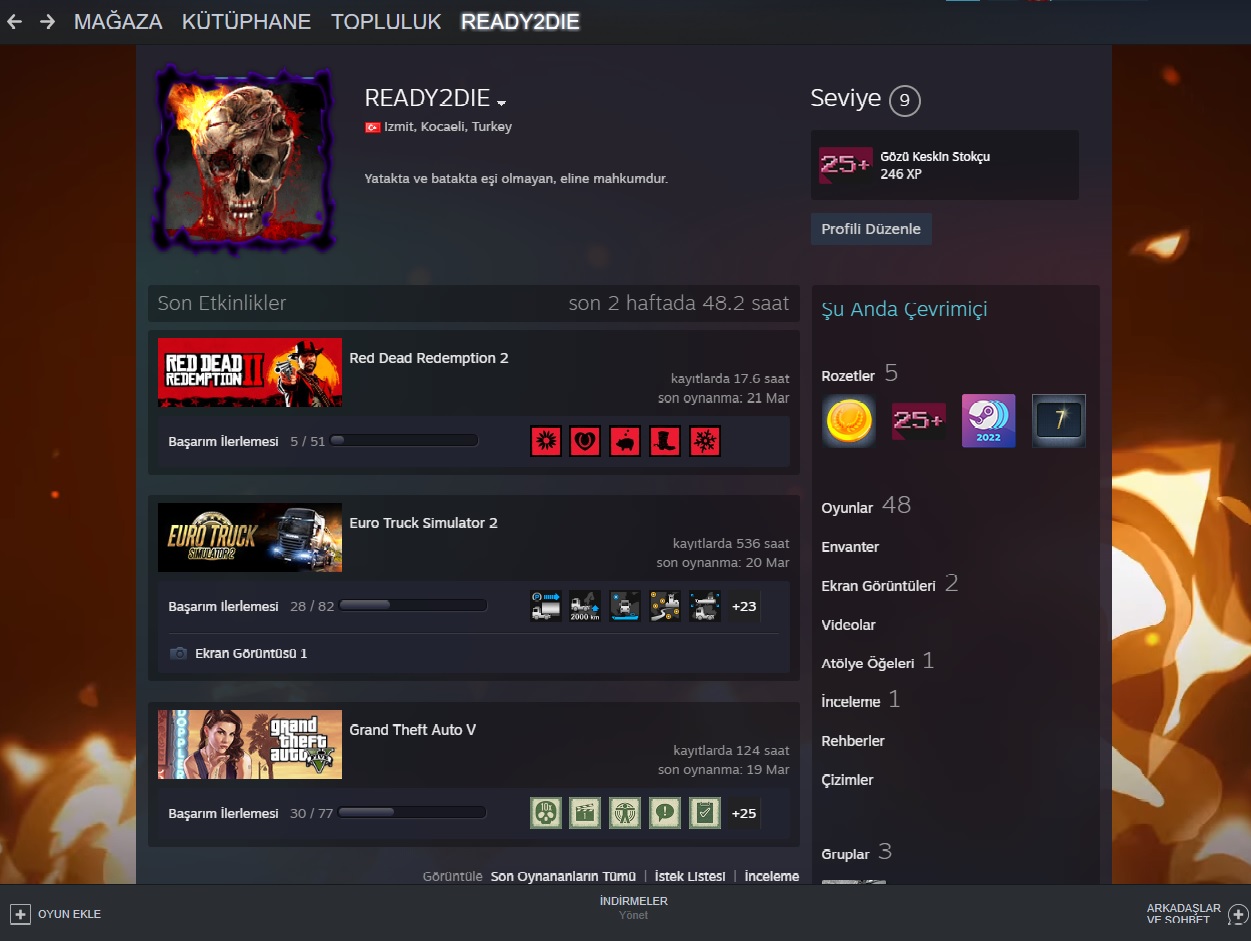
Task: Open the Steam 2022 badge
Action: click(988, 421)
